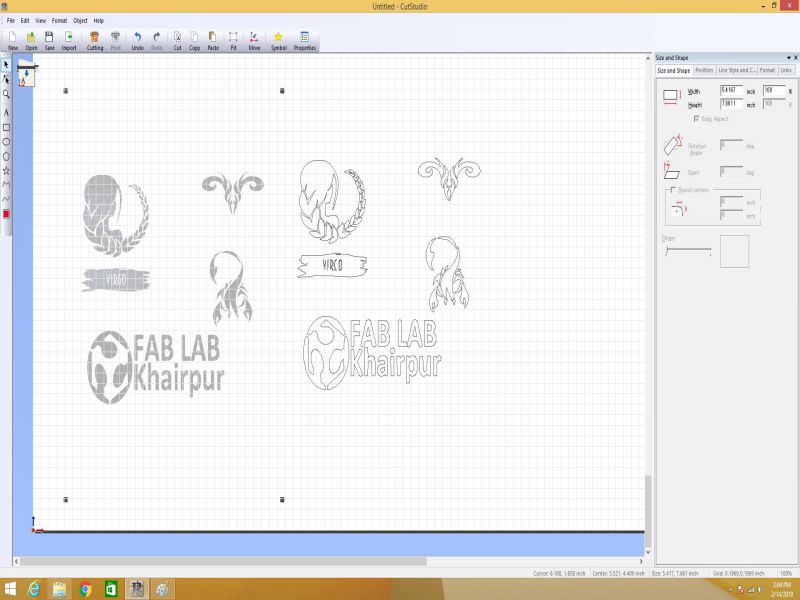Click the Import toolbar icon
Image resolution: width=800 pixels, height=600 pixels.
[x=69, y=40]
